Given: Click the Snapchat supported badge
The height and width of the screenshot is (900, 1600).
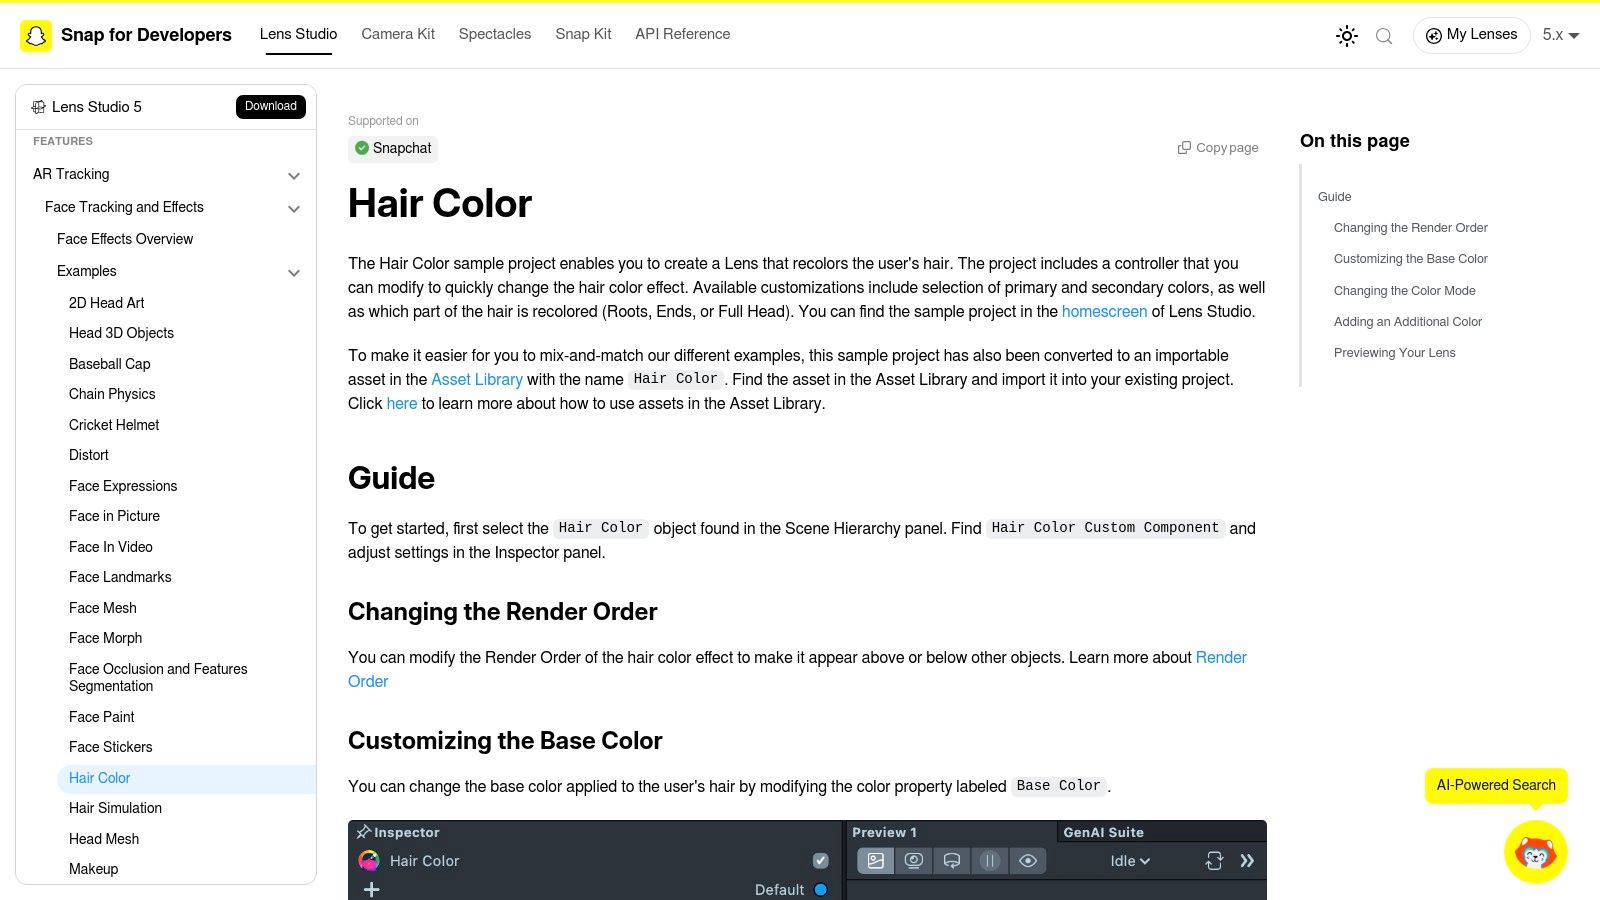Looking at the screenshot, I should tap(393, 148).
